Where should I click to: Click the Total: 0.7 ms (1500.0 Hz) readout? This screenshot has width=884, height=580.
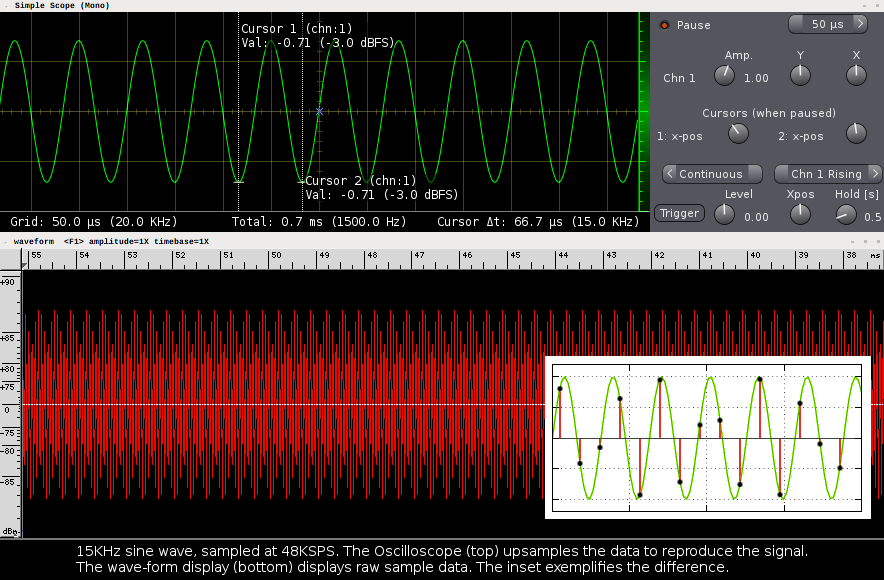(319, 222)
